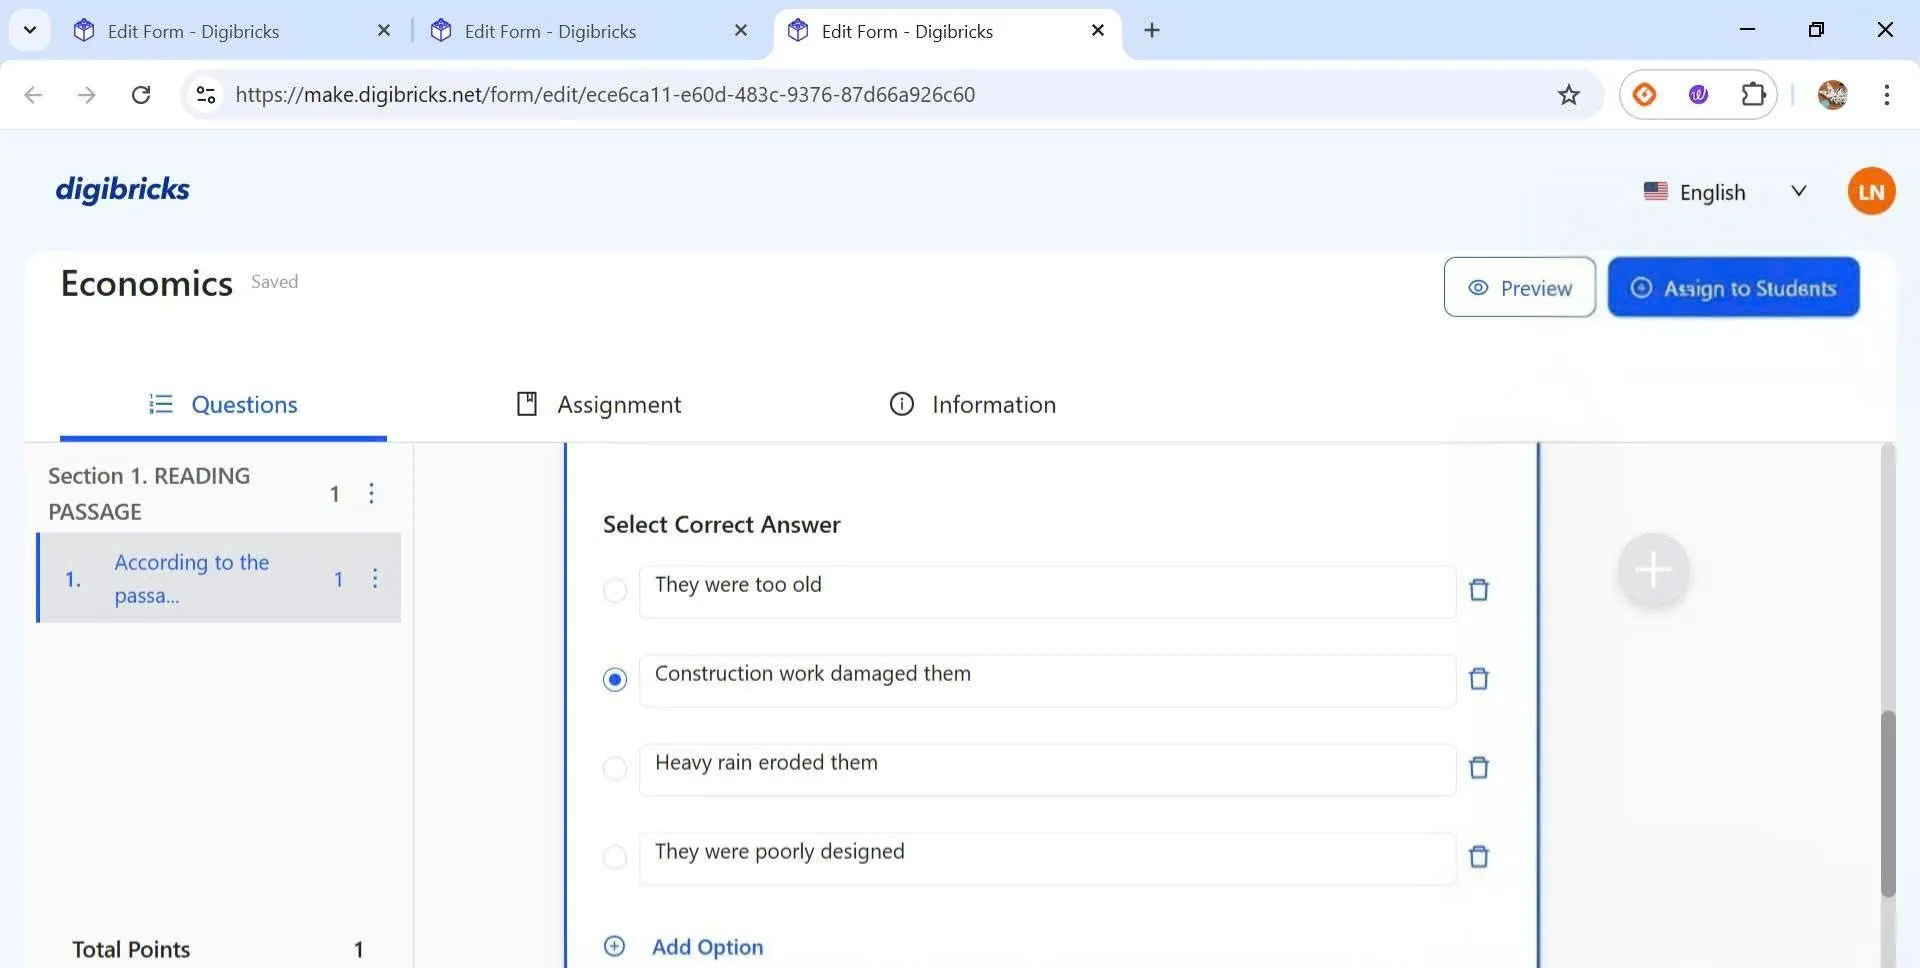Open Section 1 three-dot options menu
Screen dimensions: 1920x968
tap(371, 493)
